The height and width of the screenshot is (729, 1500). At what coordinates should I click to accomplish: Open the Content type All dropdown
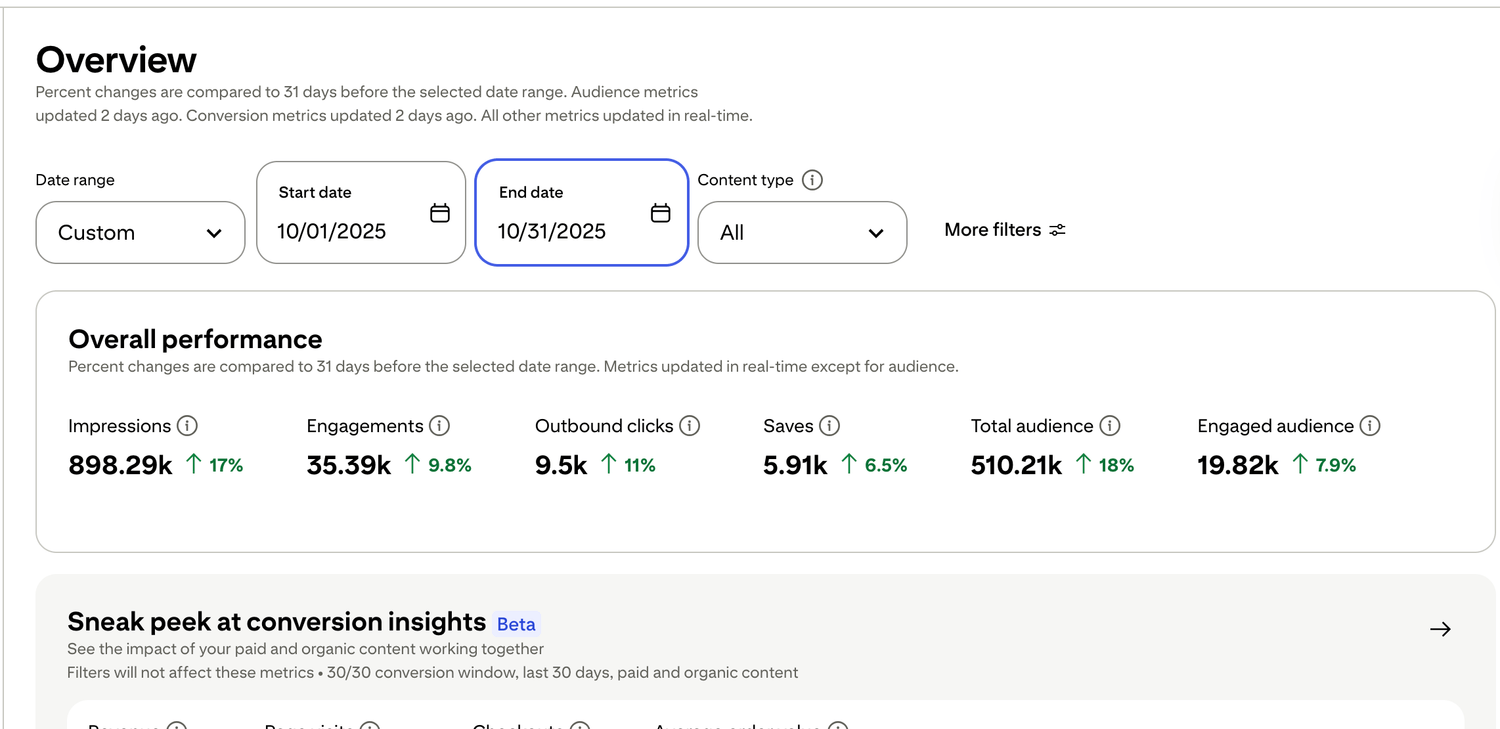pyautogui.click(x=802, y=233)
